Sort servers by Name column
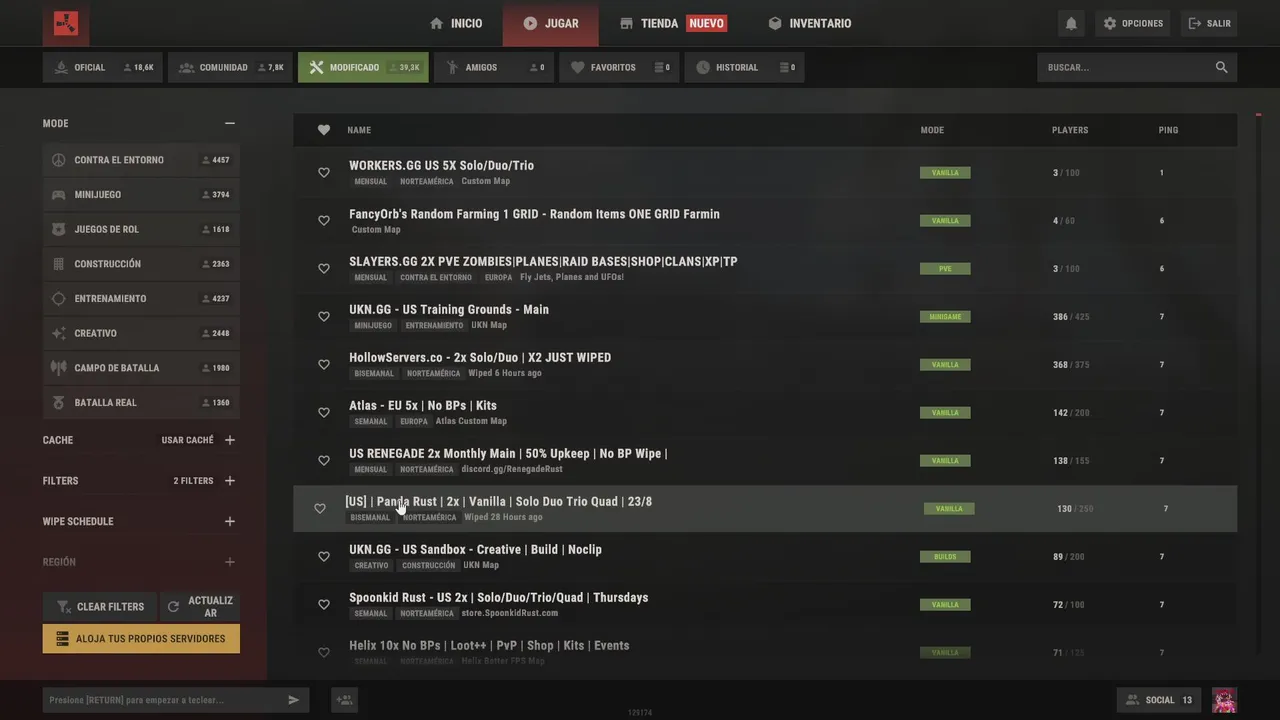1280x720 pixels. click(359, 130)
